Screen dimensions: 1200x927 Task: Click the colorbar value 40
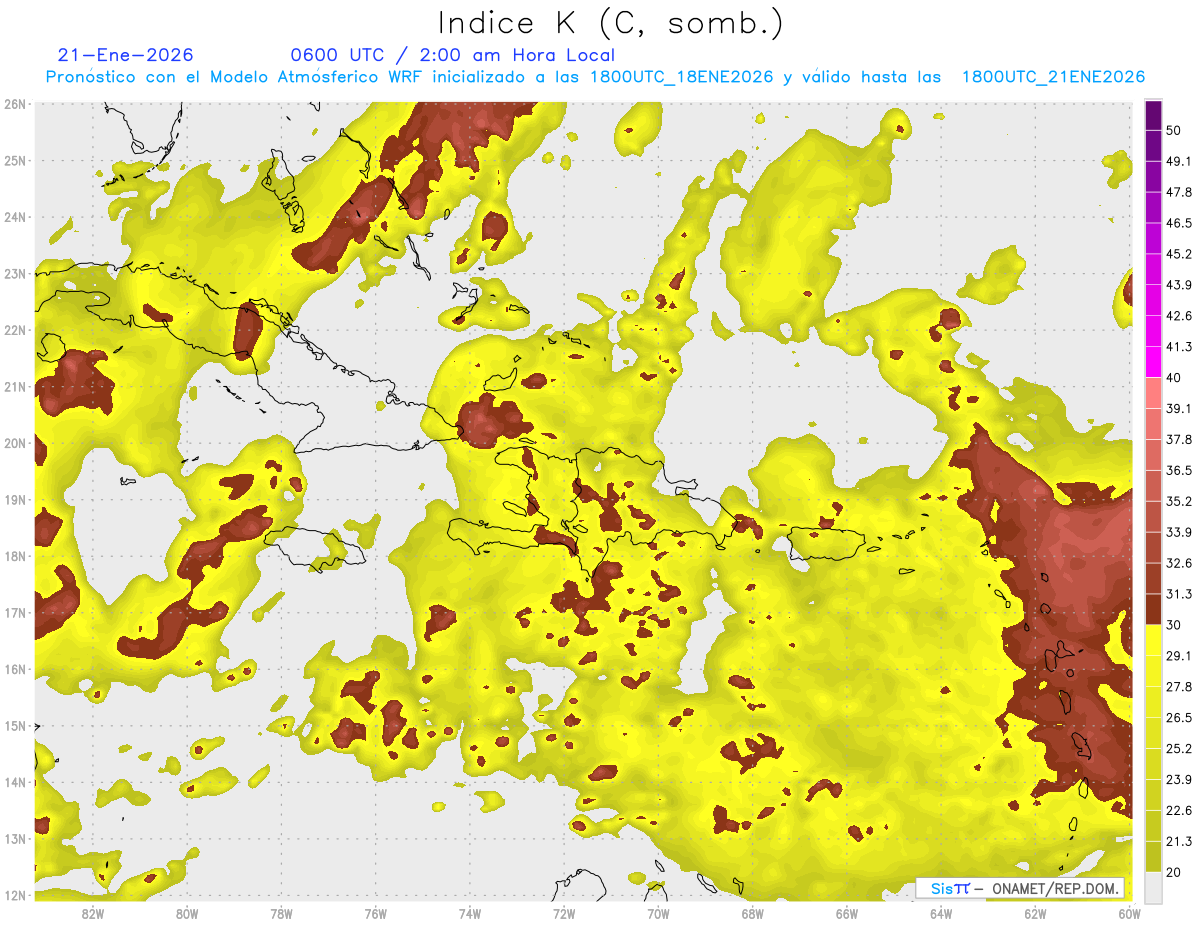[1174, 378]
